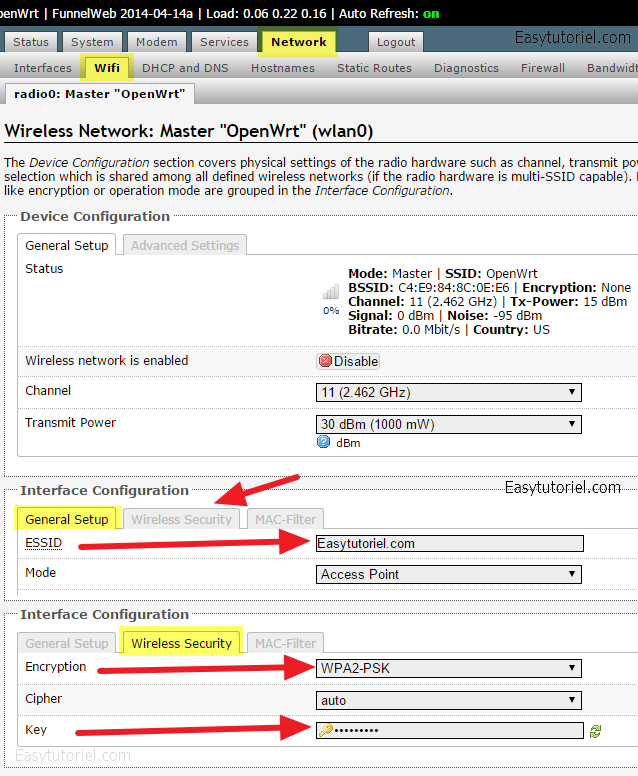Open the Mode dropdown set to Access Point
This screenshot has height=776, width=638.
point(448,574)
